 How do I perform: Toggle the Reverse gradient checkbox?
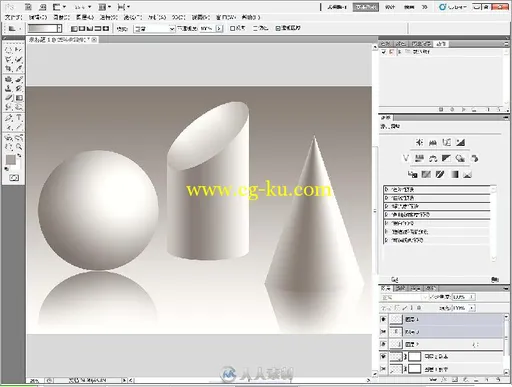[x=232, y=29]
